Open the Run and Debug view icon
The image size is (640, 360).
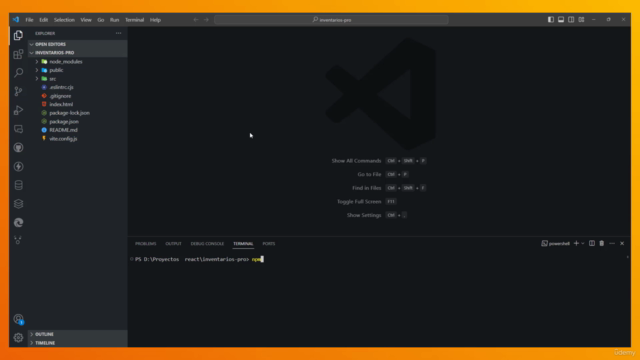pos(18,110)
